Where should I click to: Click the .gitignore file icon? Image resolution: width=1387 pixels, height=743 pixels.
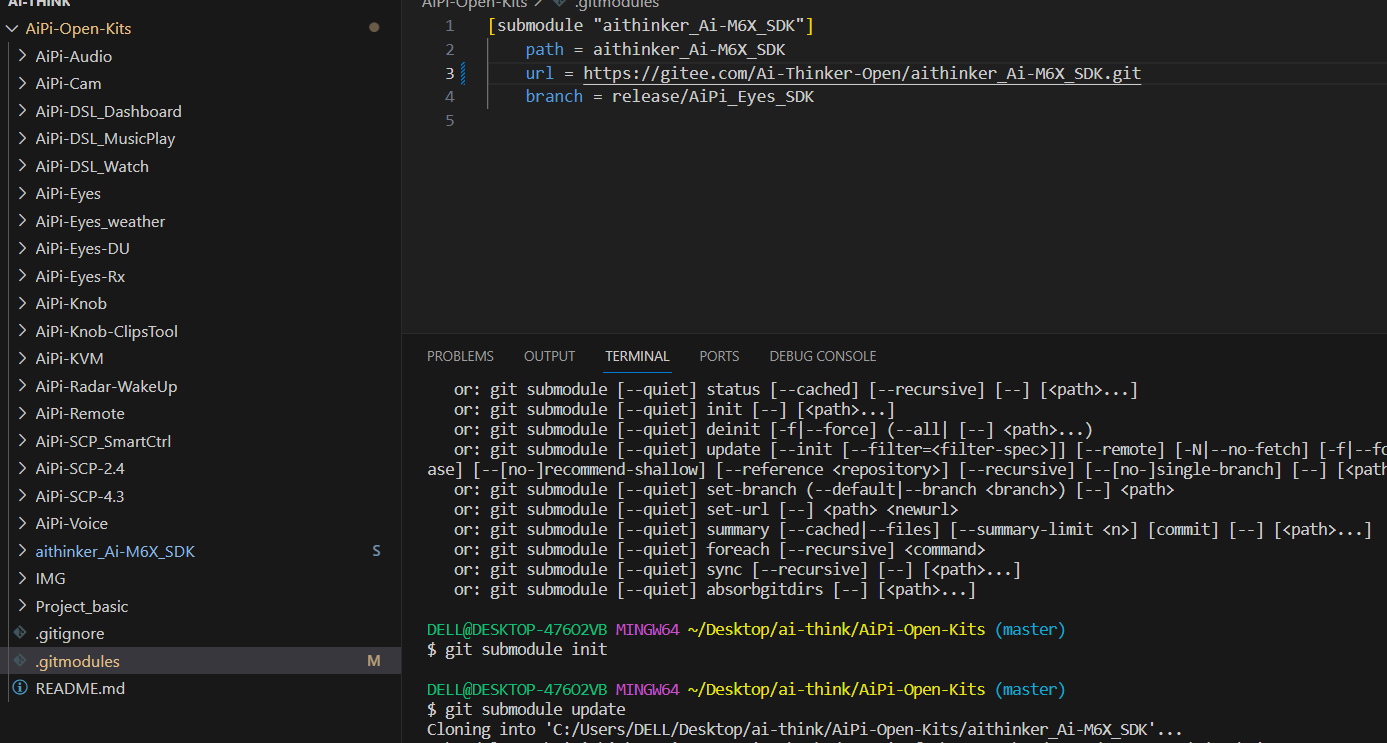click(19, 634)
